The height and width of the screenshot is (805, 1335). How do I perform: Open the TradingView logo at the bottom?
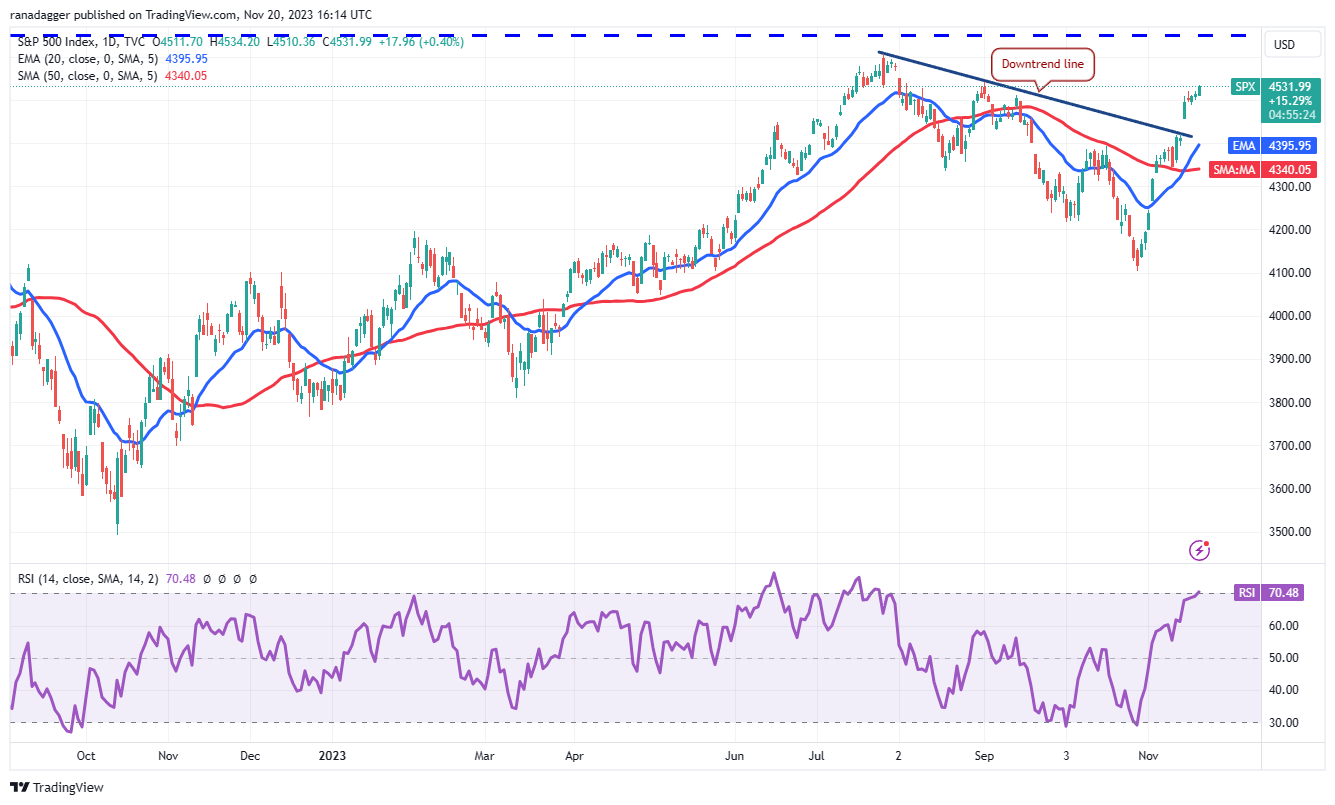[57, 787]
